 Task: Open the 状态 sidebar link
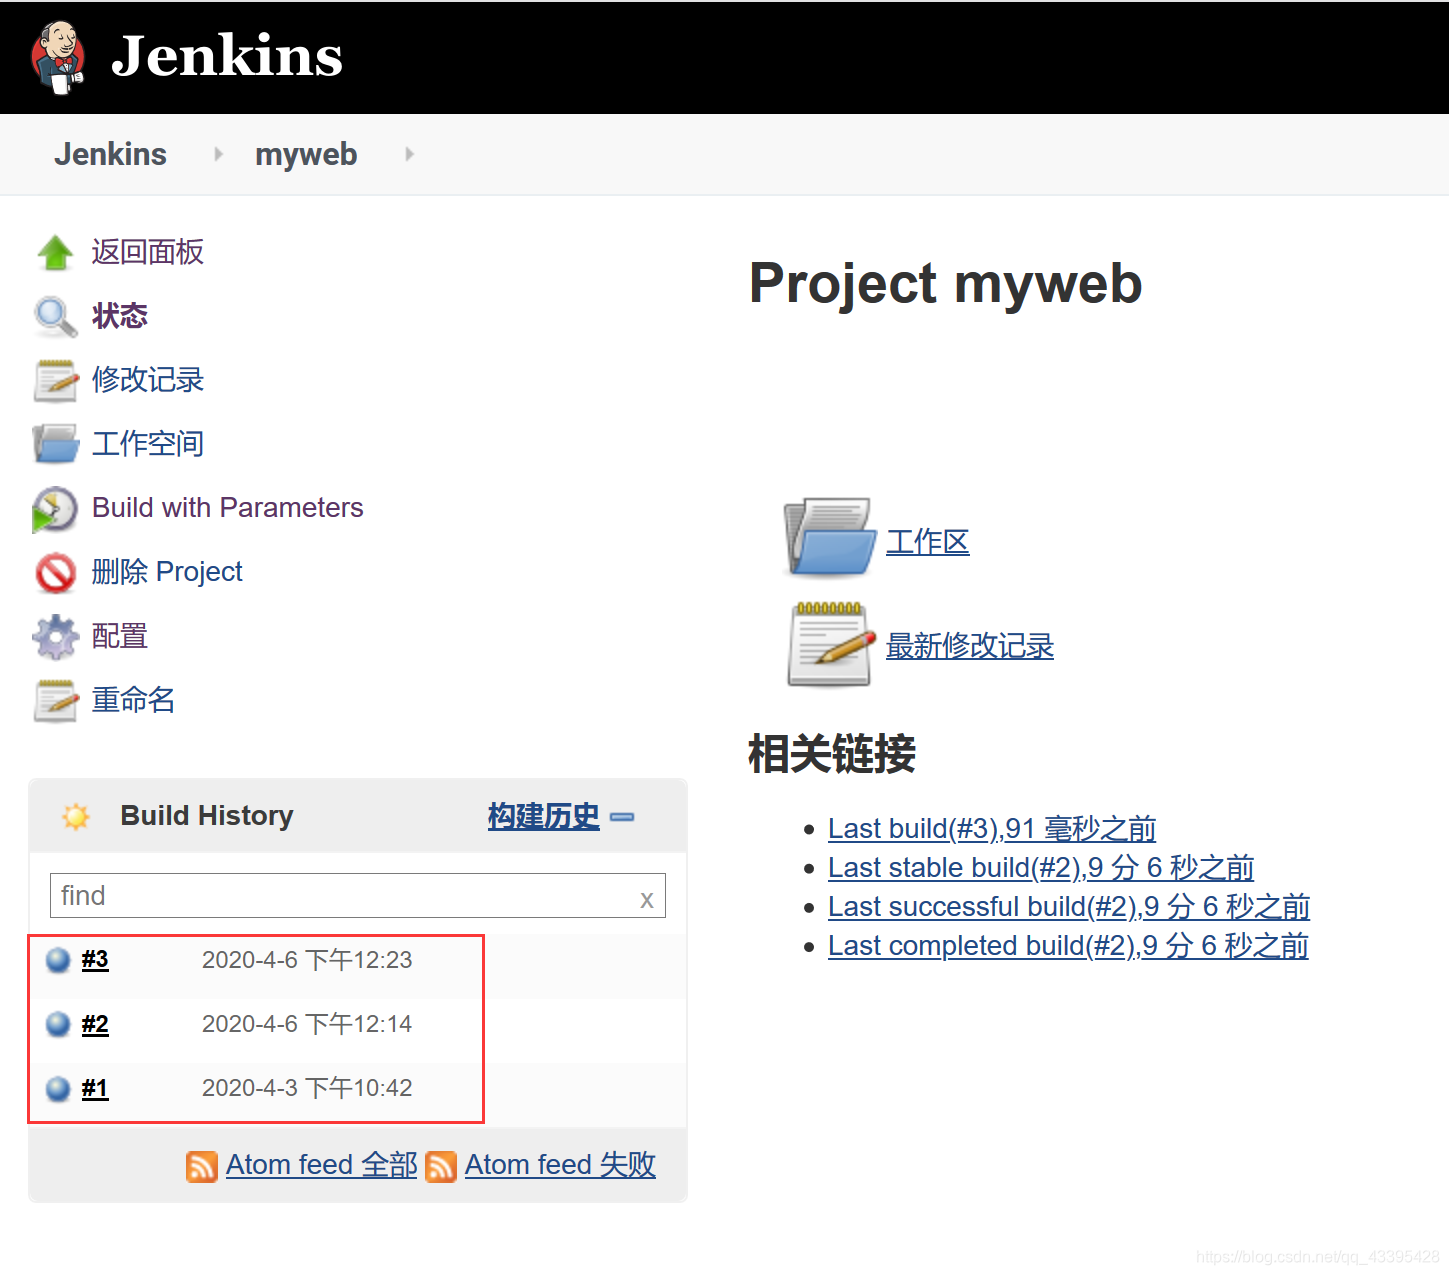tap(120, 316)
